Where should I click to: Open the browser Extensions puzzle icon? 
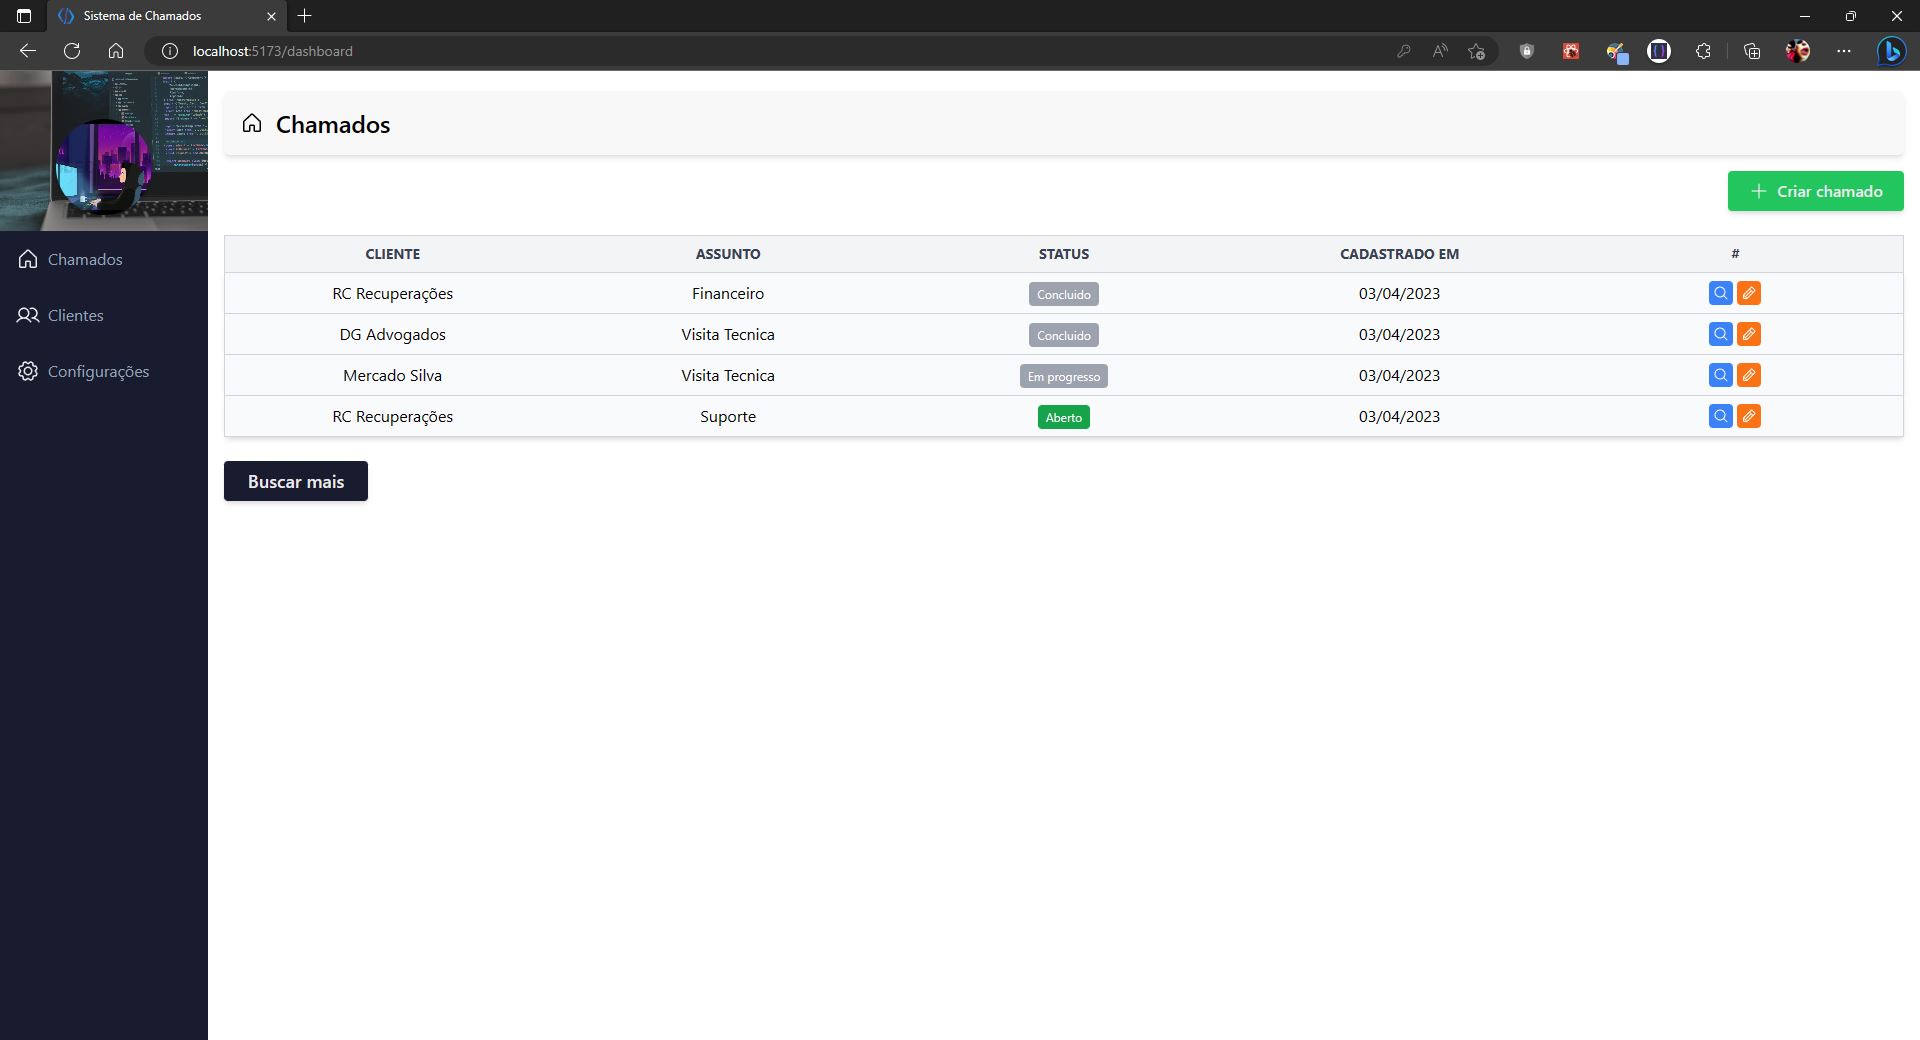(1703, 51)
